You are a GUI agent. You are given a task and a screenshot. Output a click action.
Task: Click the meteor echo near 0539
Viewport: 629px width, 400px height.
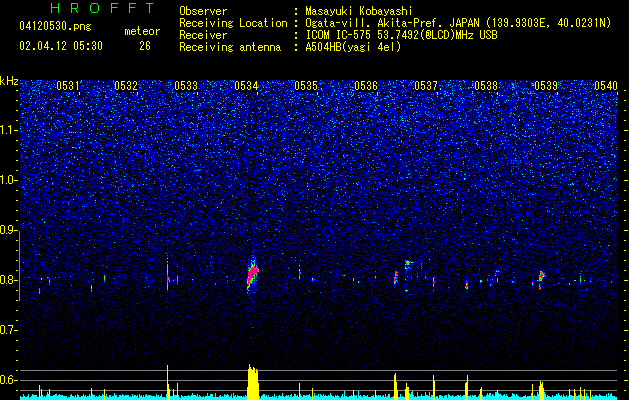(x=541, y=276)
